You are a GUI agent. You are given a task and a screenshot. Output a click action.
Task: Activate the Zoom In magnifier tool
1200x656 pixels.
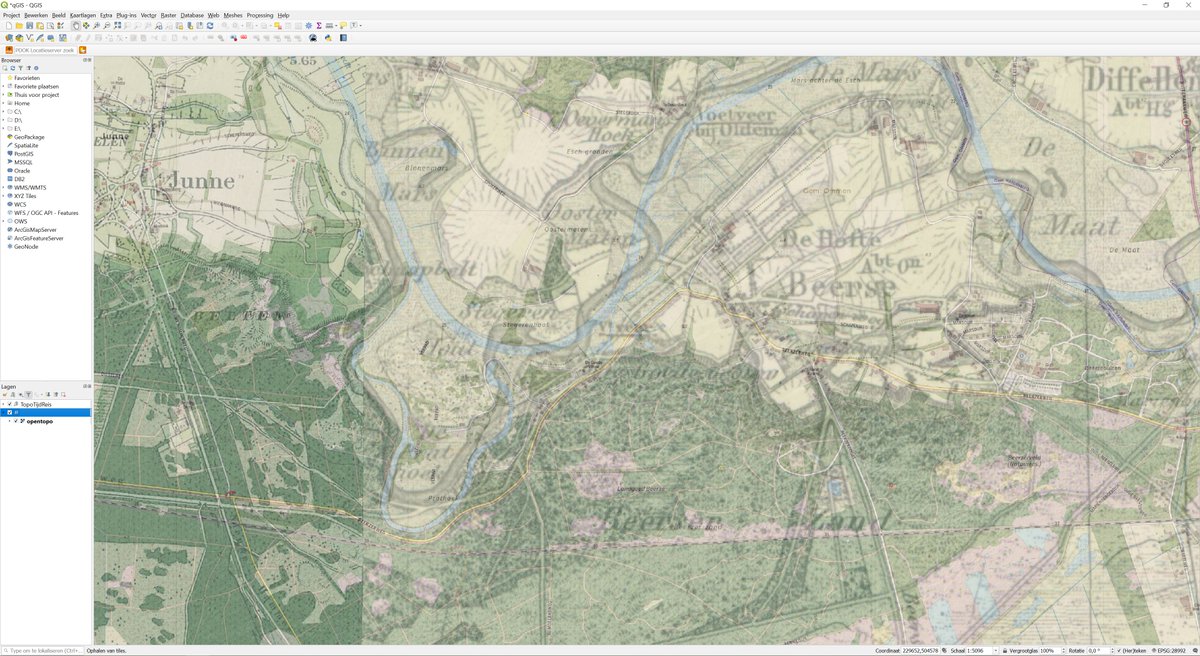coord(96,26)
